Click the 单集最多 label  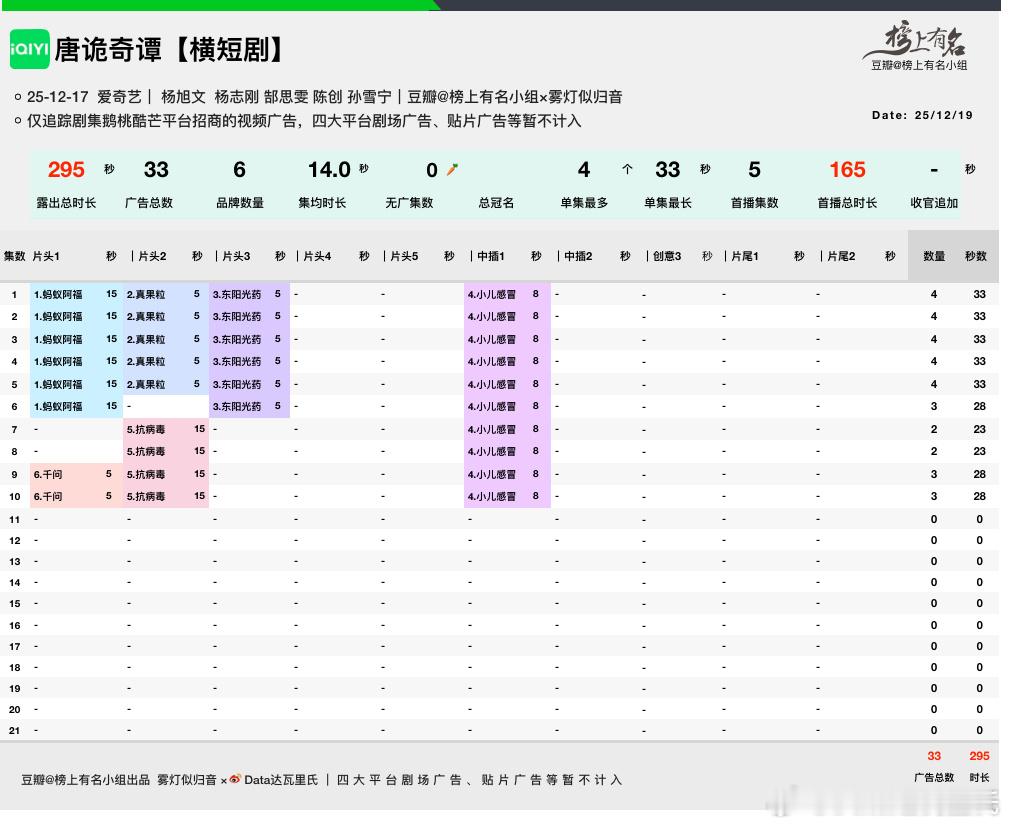click(x=584, y=203)
